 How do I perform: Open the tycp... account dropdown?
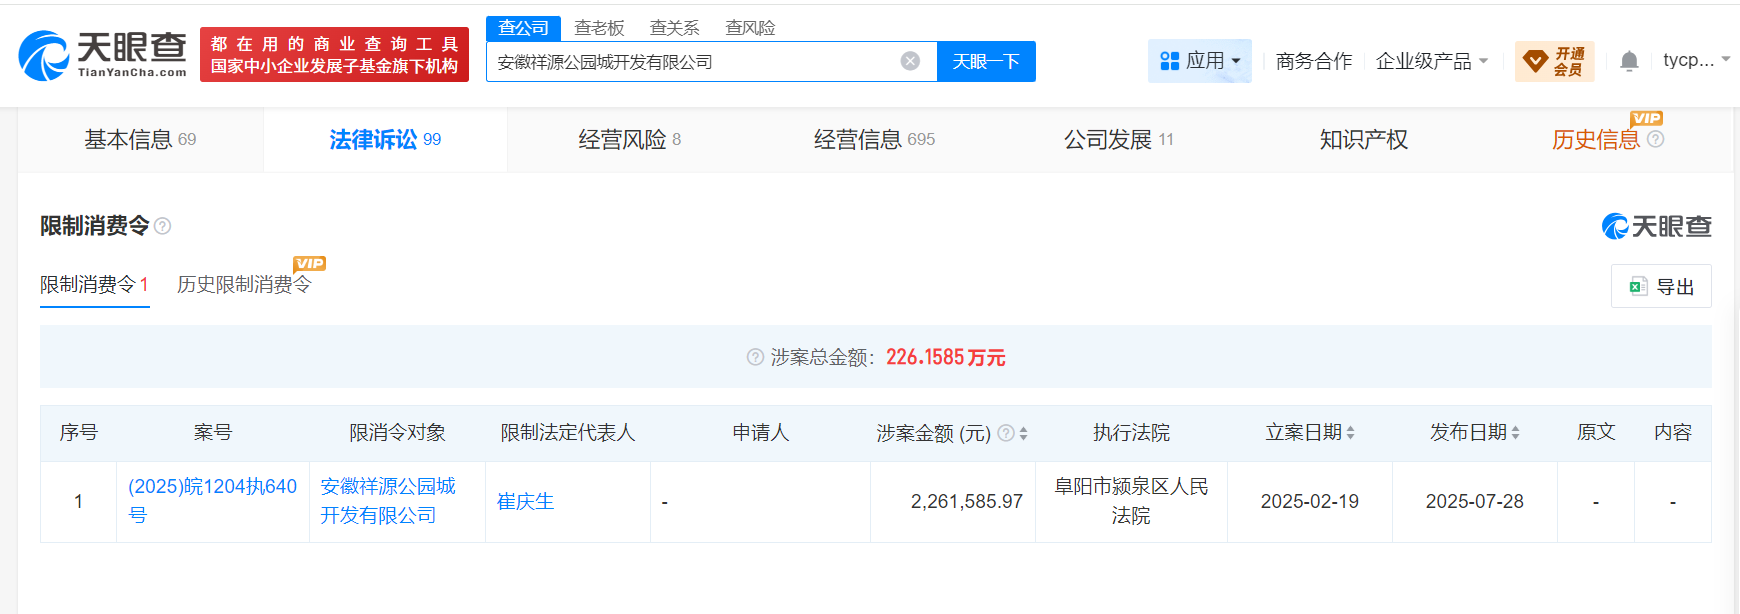click(x=1696, y=60)
